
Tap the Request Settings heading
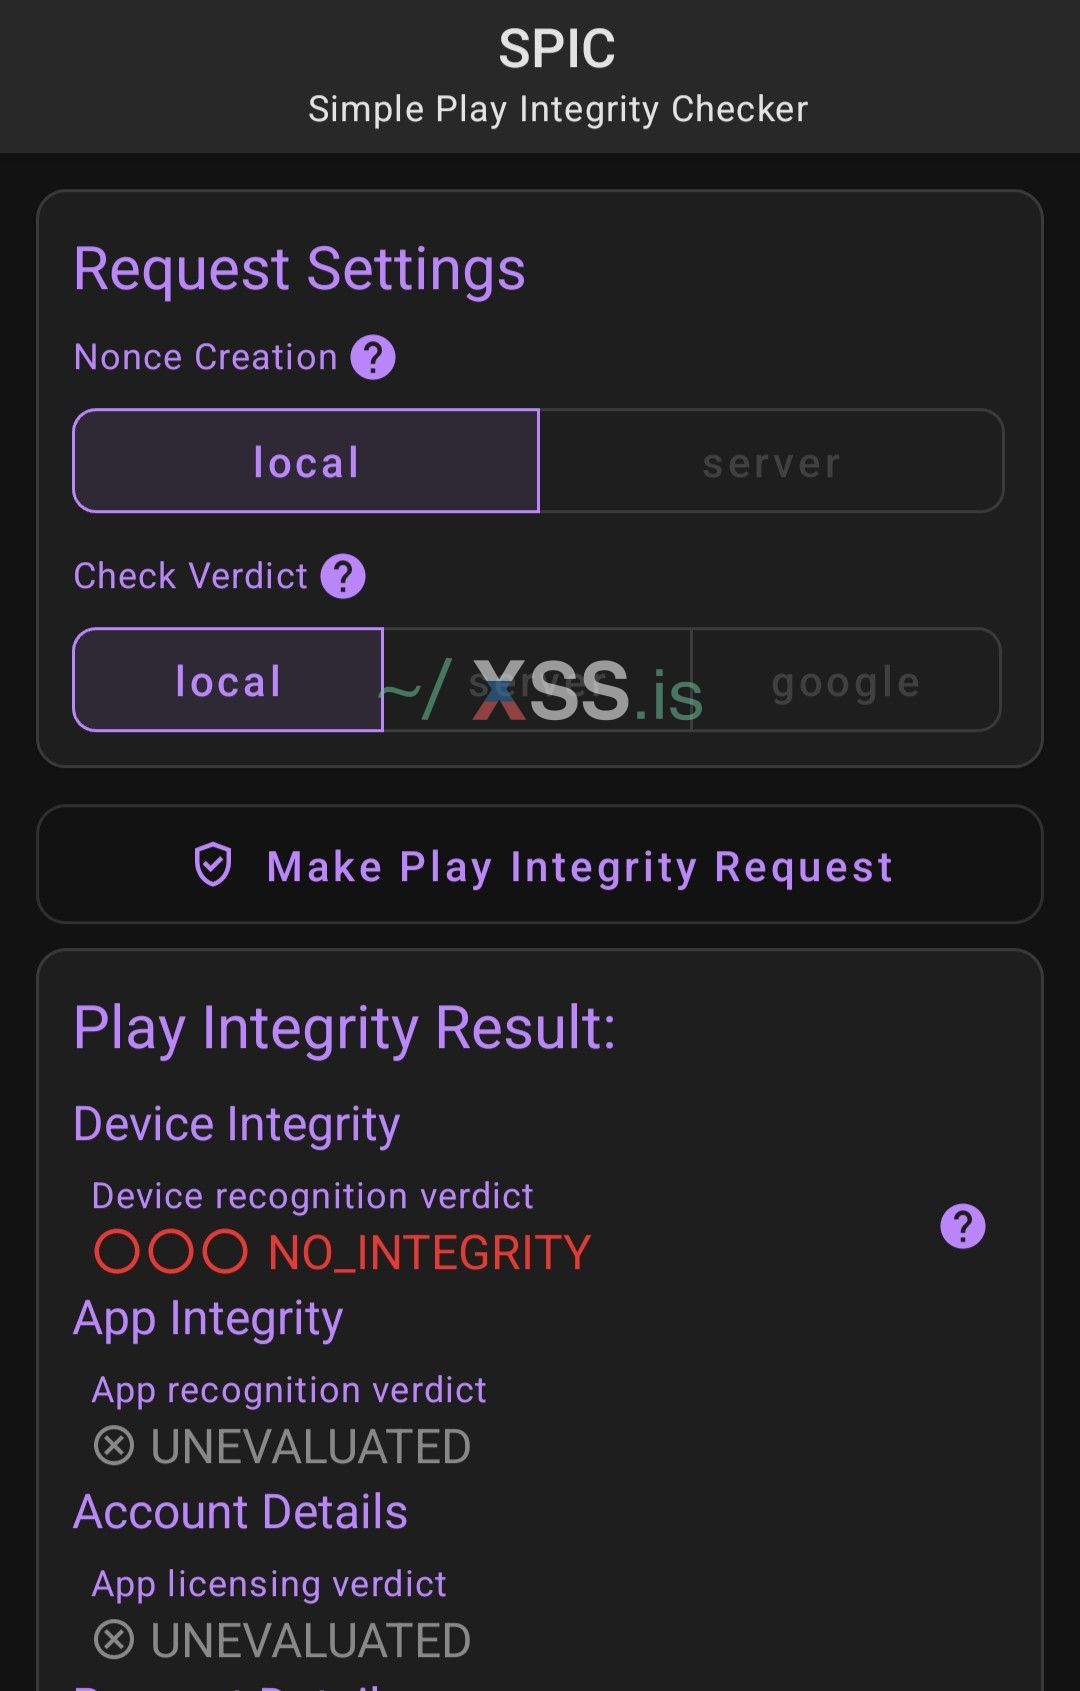(x=299, y=269)
